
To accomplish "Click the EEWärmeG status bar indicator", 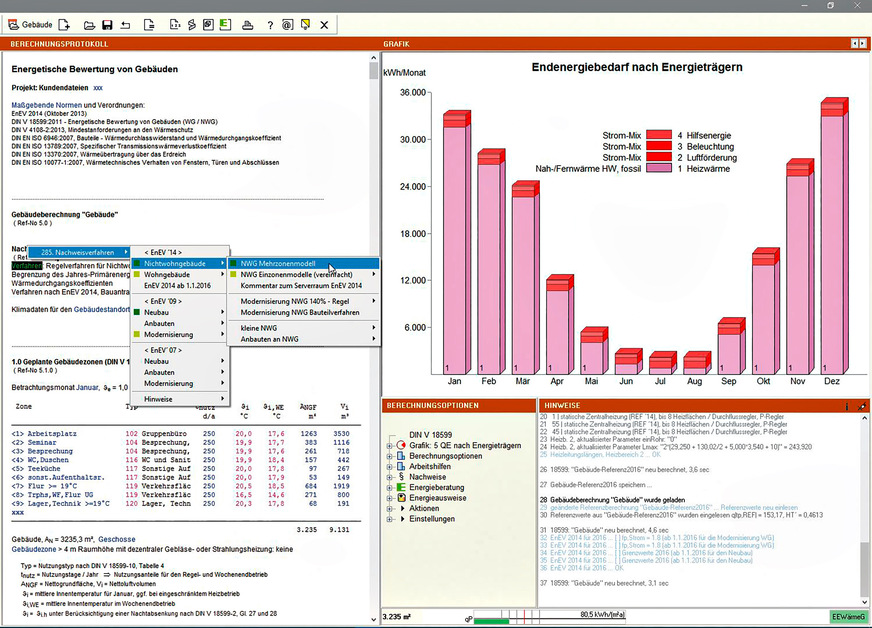I will pyautogui.click(x=848, y=617).
